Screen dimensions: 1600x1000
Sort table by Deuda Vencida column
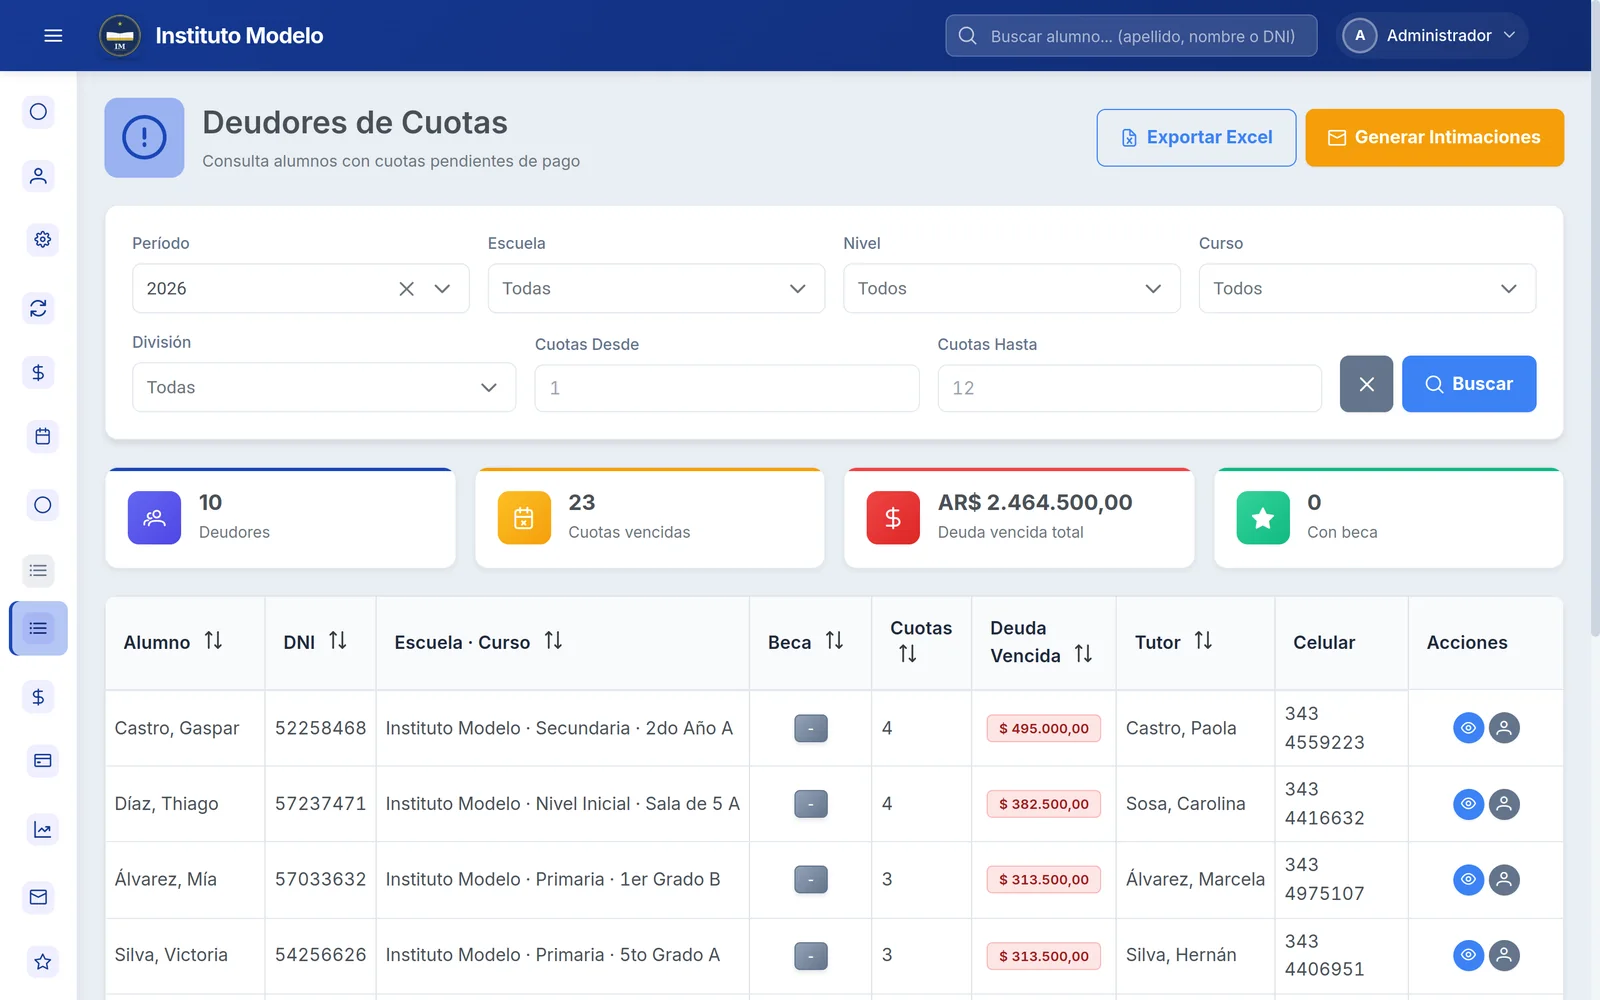(x=1083, y=654)
